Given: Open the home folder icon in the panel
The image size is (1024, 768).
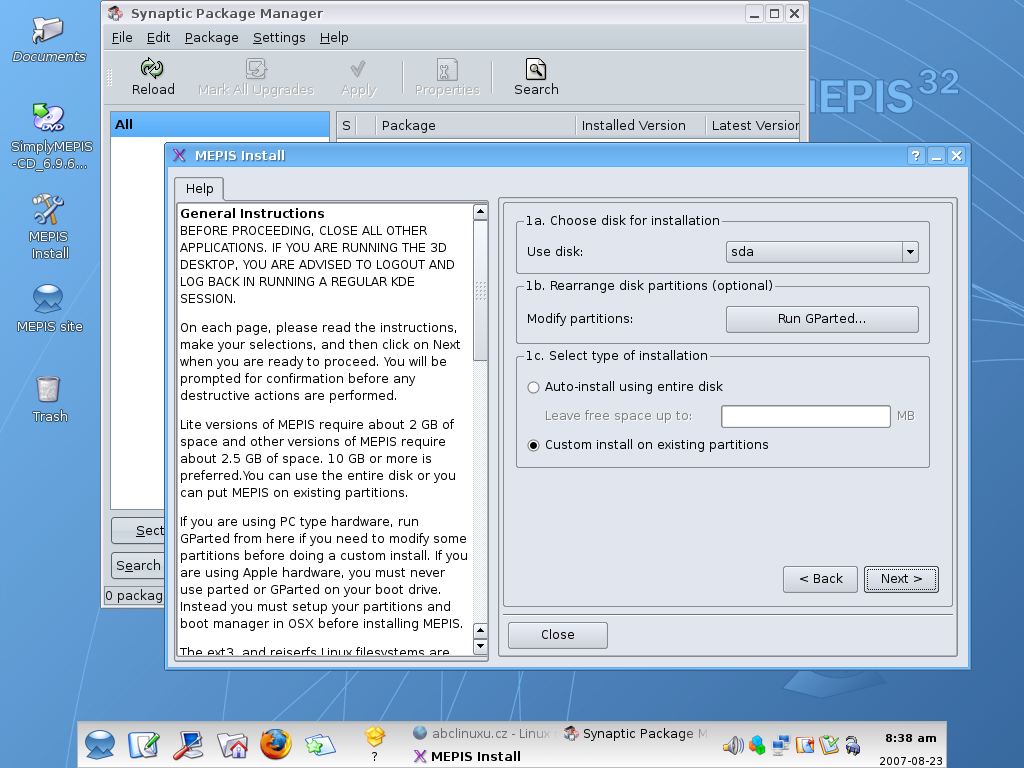Looking at the screenshot, I should point(232,744).
